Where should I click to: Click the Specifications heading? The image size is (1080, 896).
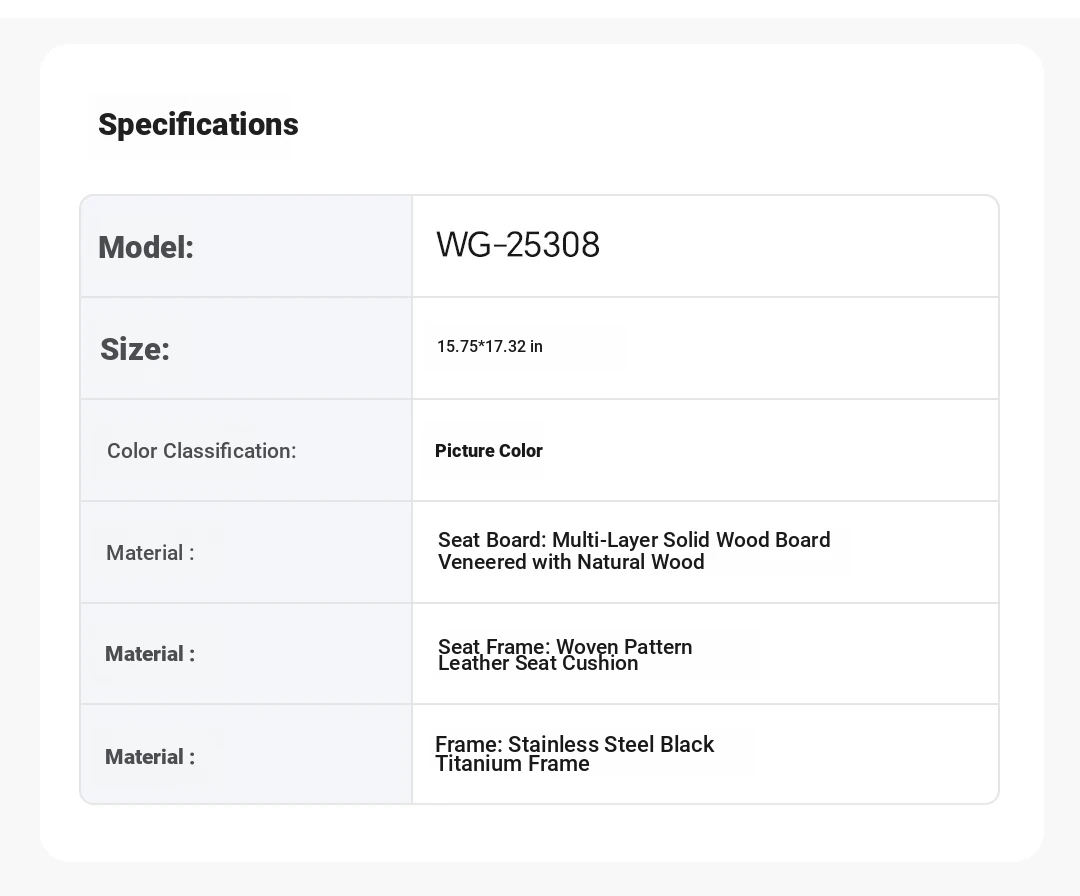[x=198, y=125]
